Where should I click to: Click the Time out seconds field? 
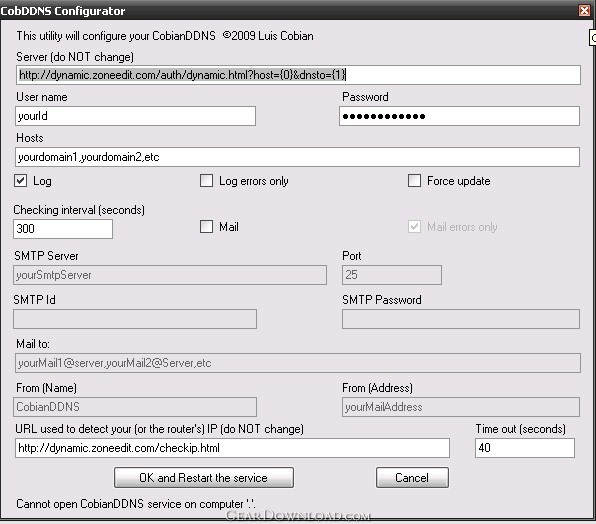pos(525,448)
